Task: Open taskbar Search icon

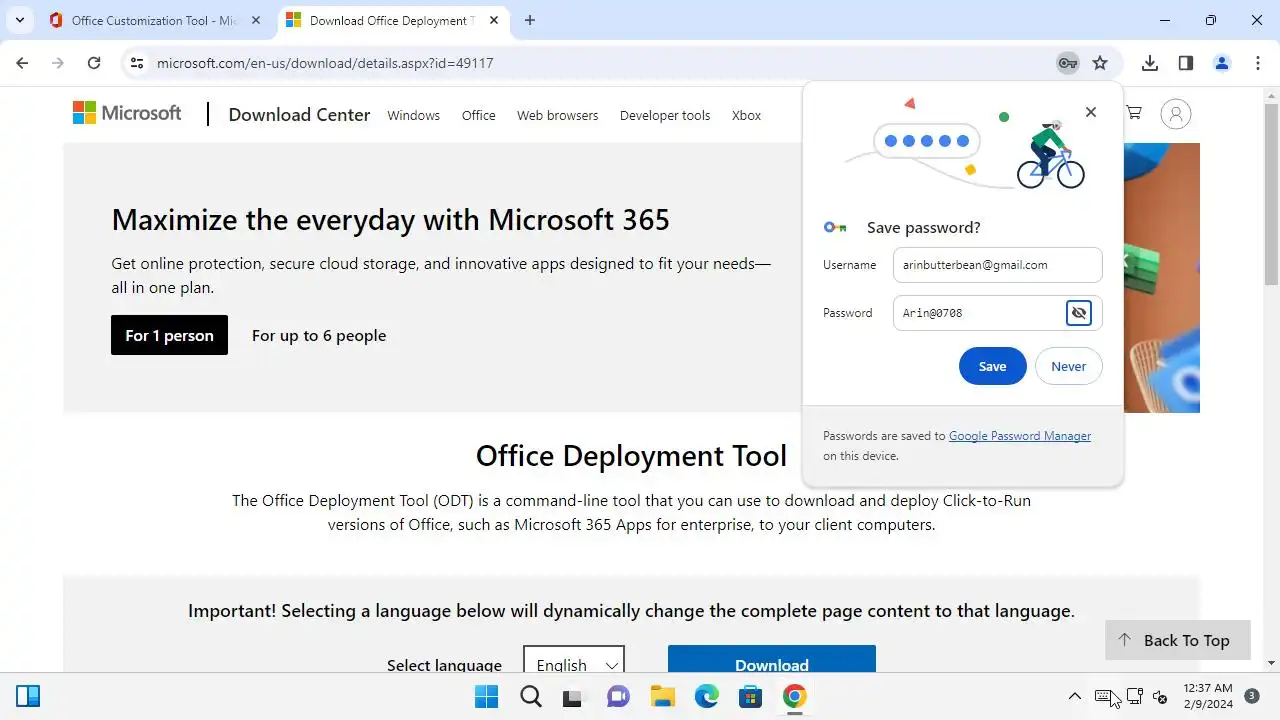Action: 531,697
